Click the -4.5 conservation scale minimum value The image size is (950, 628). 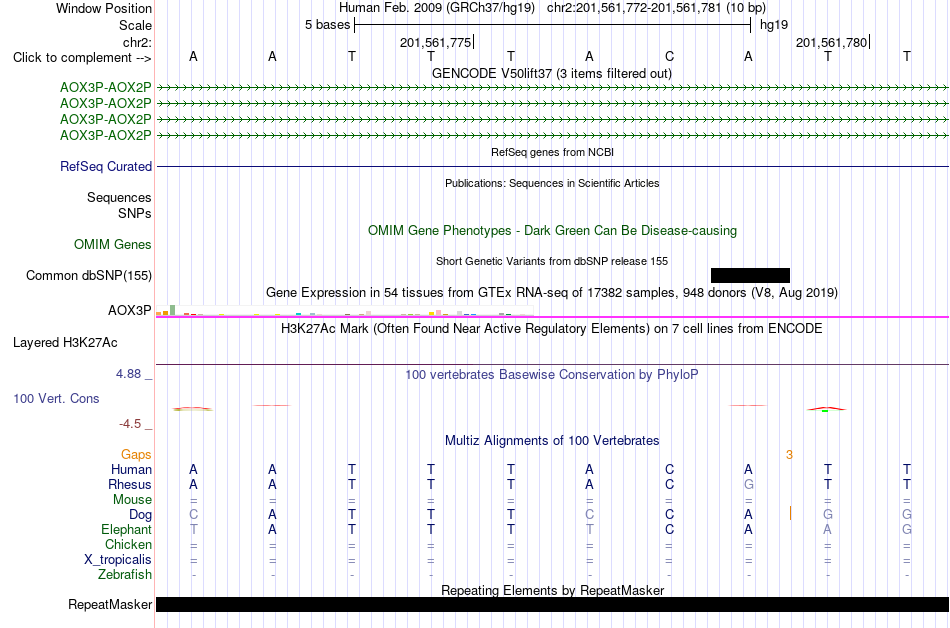coord(130,424)
